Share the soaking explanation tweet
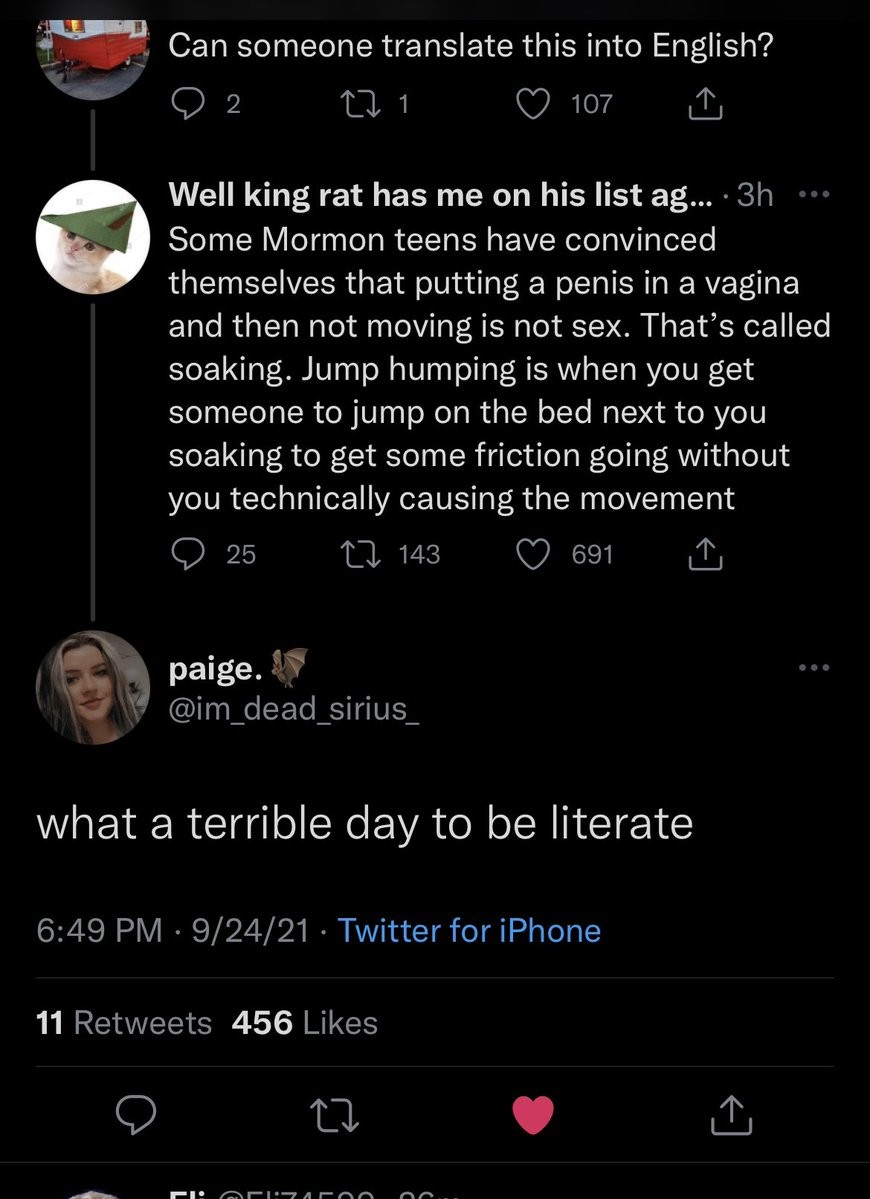Screen dimensions: 870x1199 point(706,554)
